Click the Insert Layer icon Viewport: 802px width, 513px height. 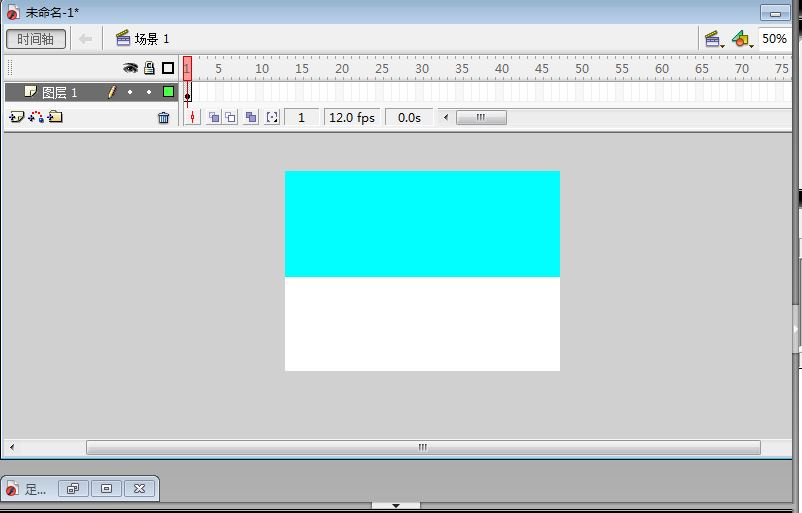[x=16, y=117]
